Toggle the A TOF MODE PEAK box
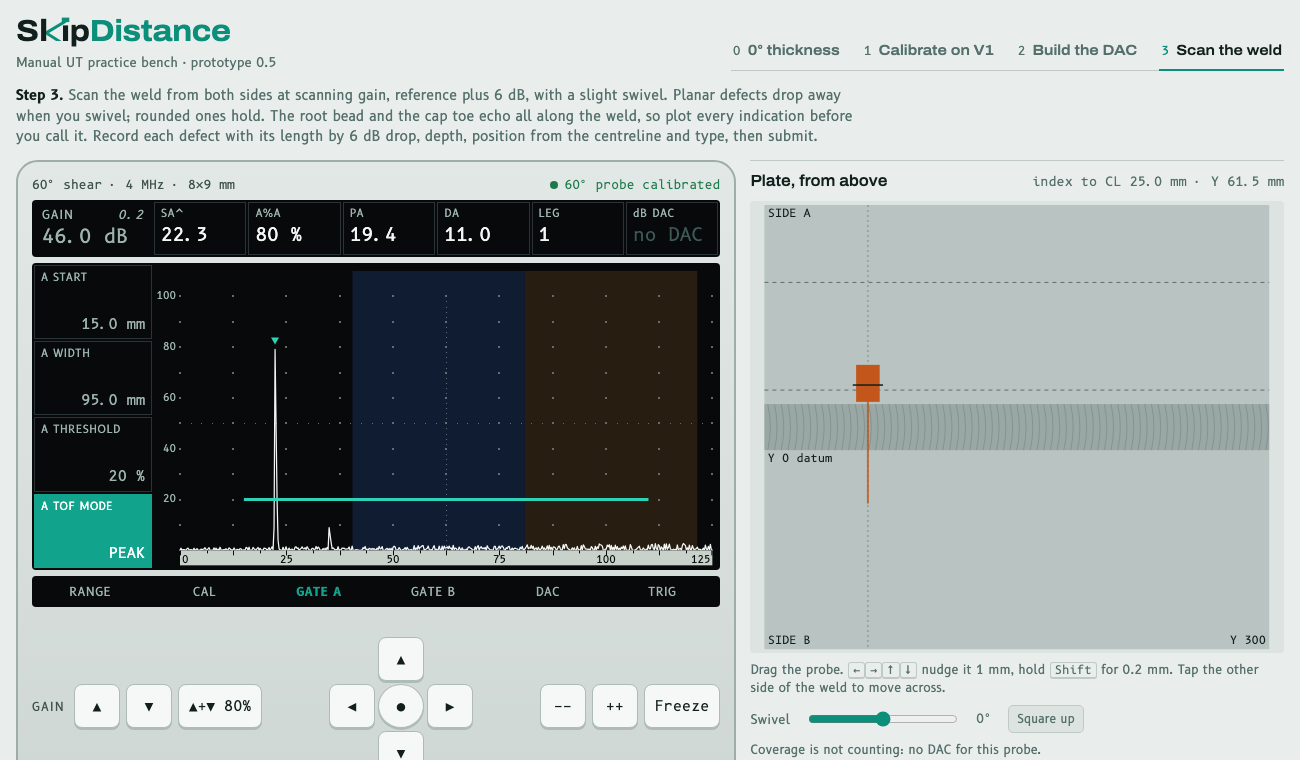This screenshot has height=760, width=1300. click(x=93, y=531)
